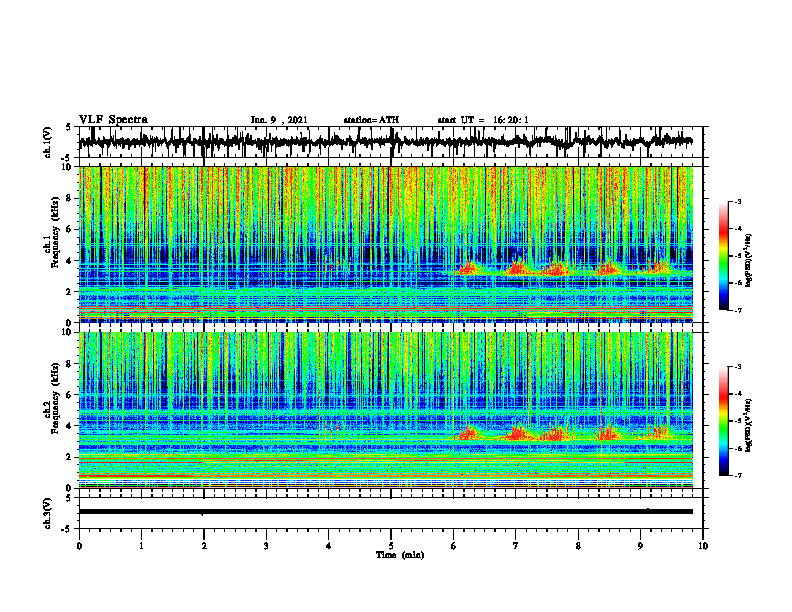Click time axis tick label "5"
792x612 pixels.
coord(391,546)
